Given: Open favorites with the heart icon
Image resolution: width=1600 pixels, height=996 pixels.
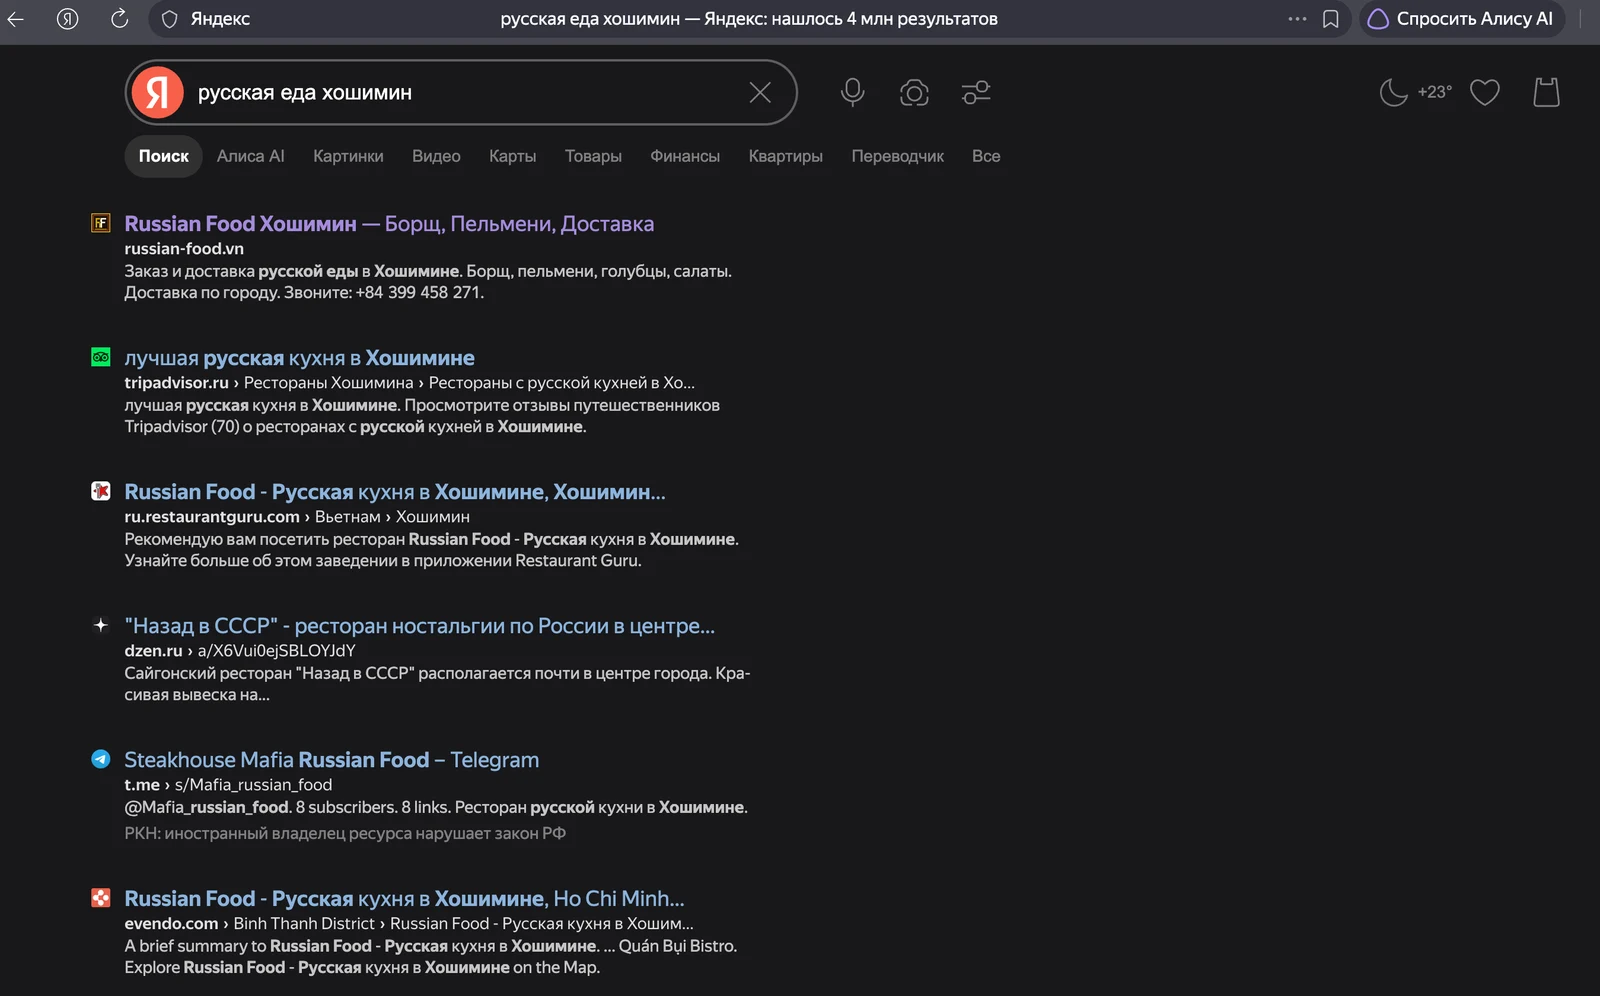Looking at the screenshot, I should 1485,92.
